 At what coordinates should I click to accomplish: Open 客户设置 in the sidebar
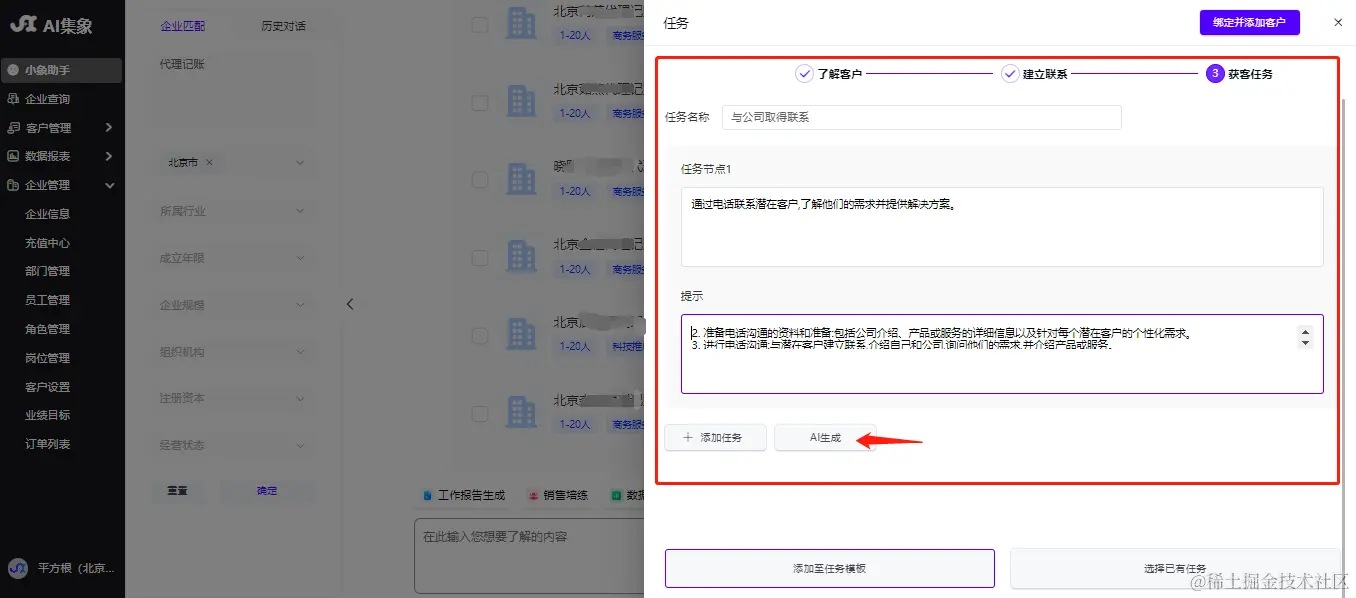click(x=47, y=387)
